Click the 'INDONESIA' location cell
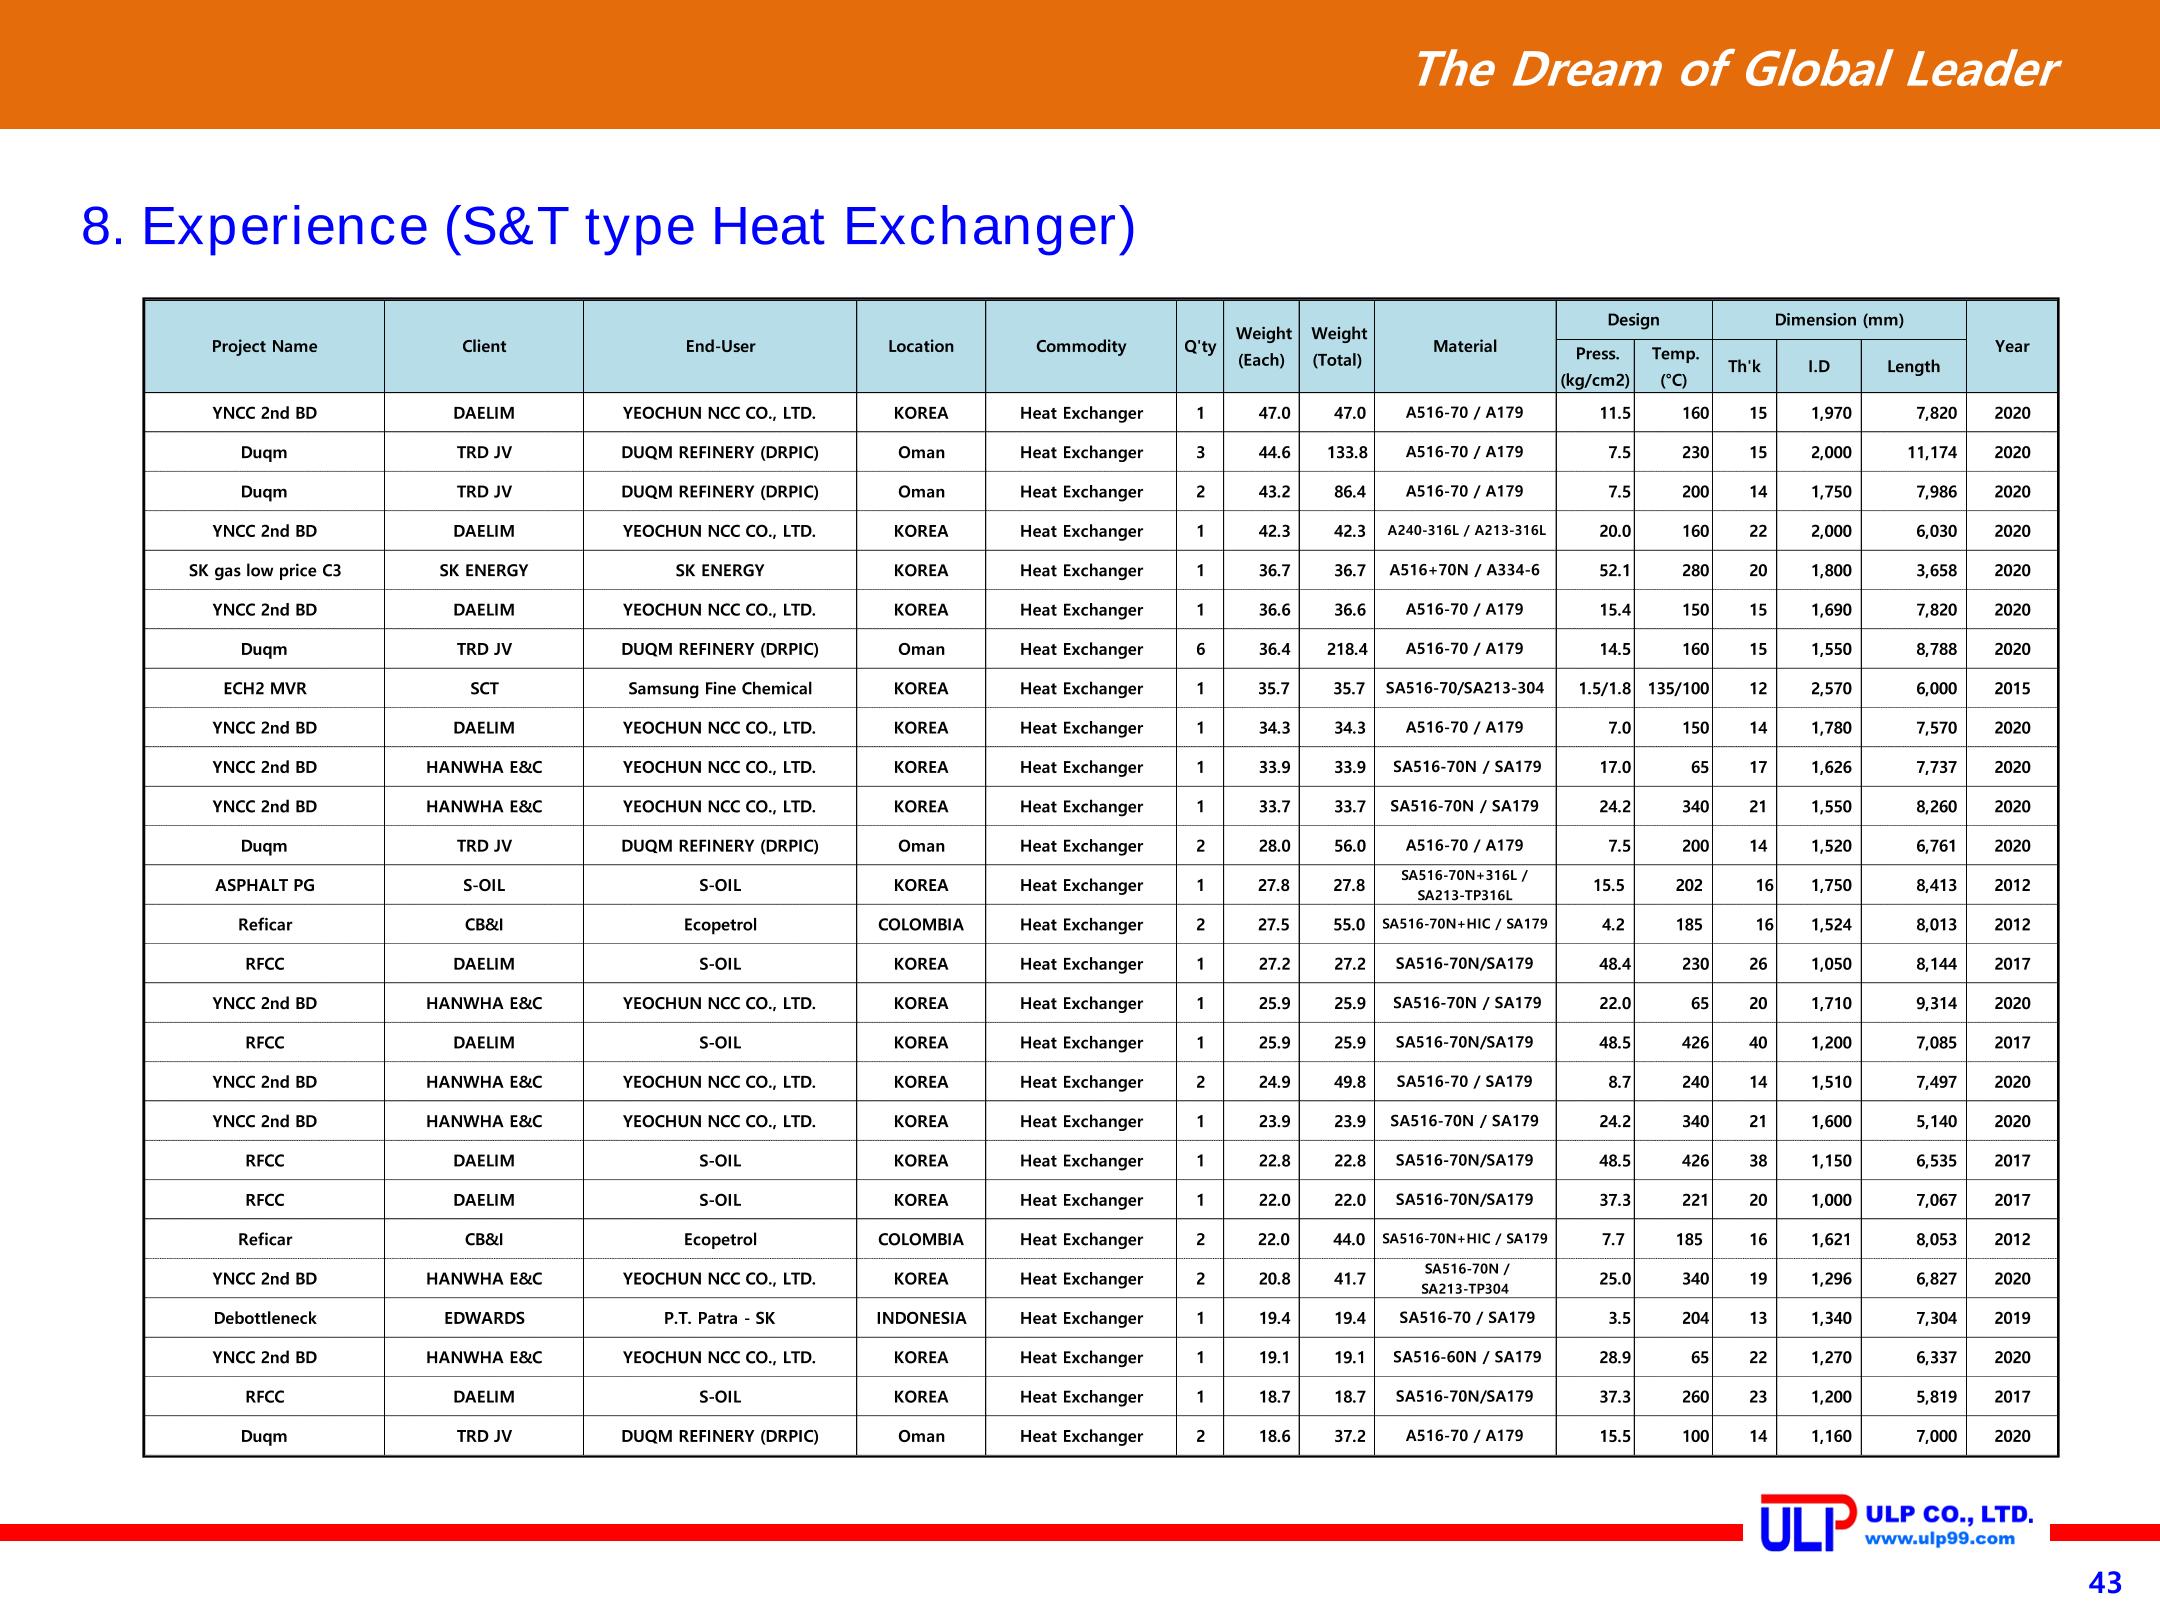Screen dimensions: 2160x1620 (x=921, y=1318)
